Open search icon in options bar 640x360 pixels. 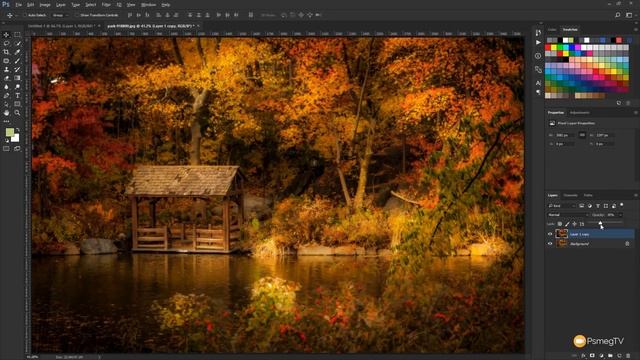pyautogui.click(x=618, y=15)
